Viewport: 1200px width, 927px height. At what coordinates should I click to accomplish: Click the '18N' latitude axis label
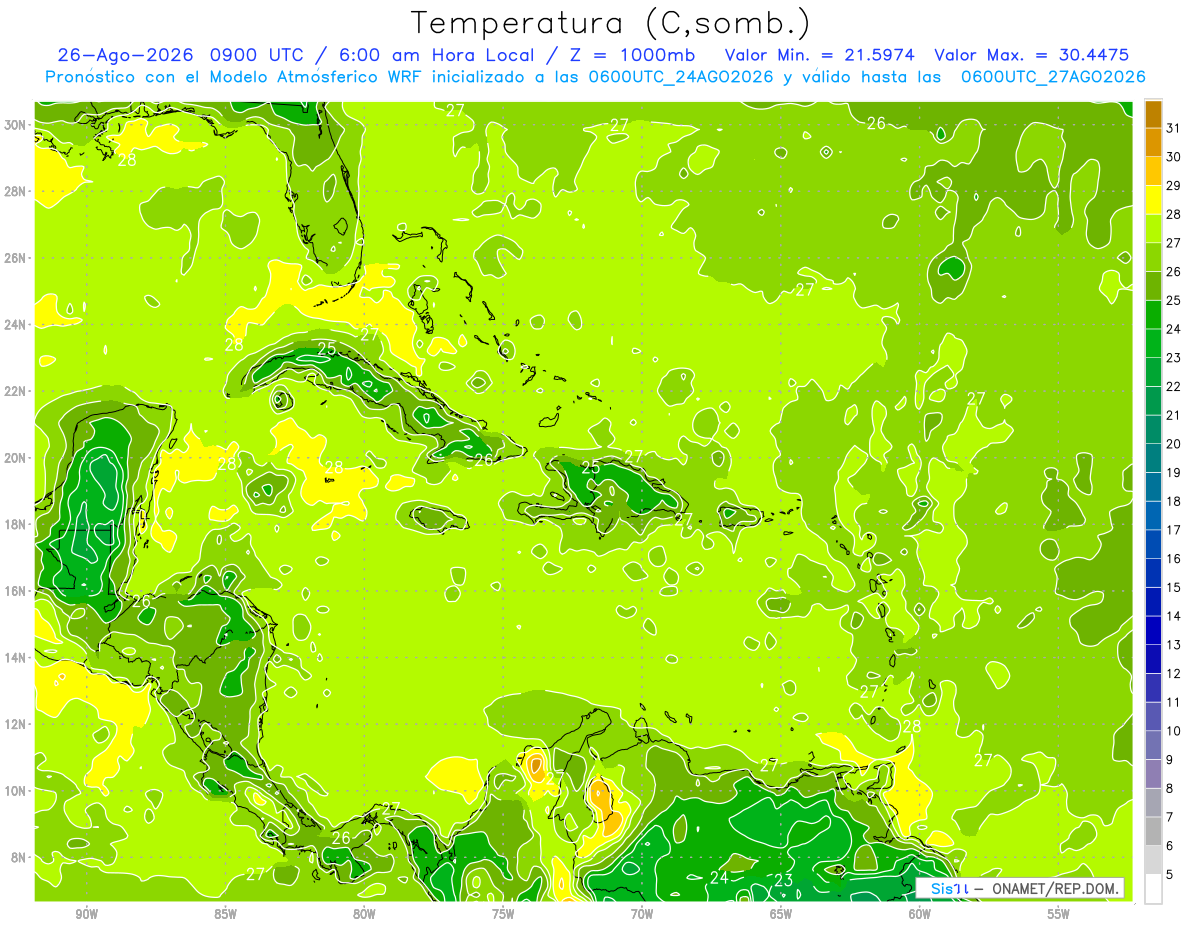pyautogui.click(x=17, y=524)
